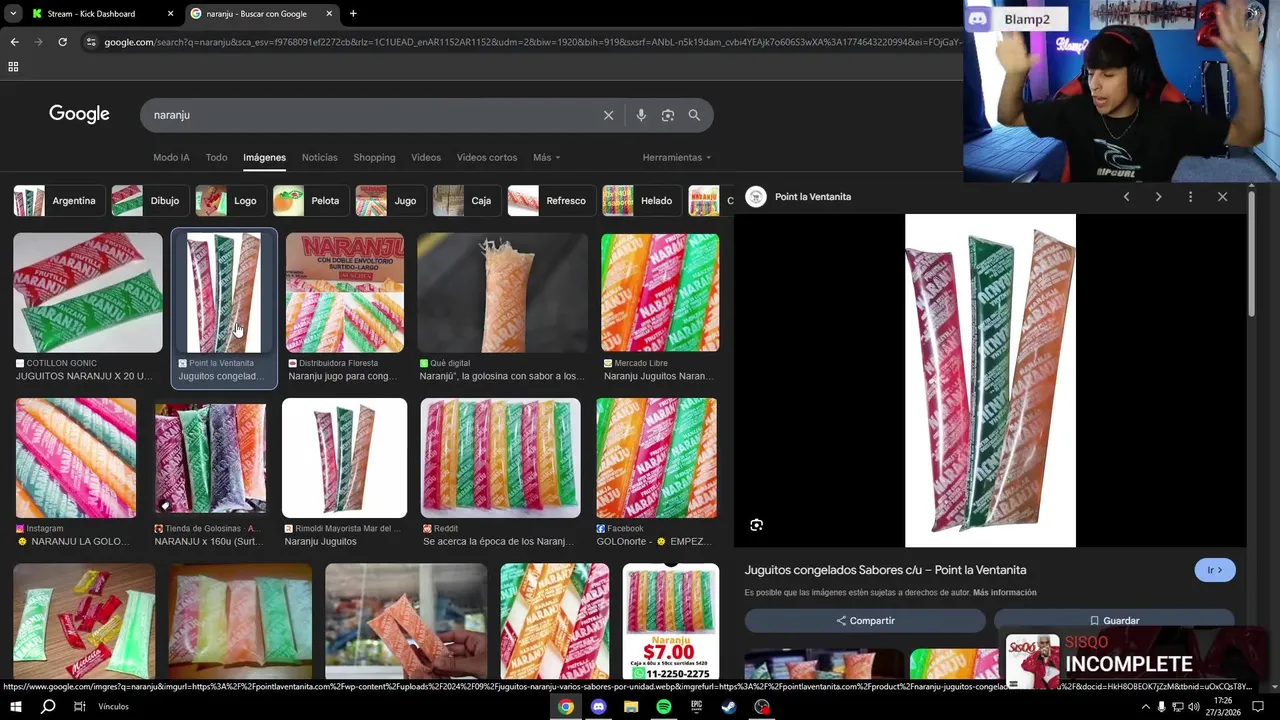This screenshot has width=1280, height=720.
Task: Click the browser address bar
Action: pos(530,42)
